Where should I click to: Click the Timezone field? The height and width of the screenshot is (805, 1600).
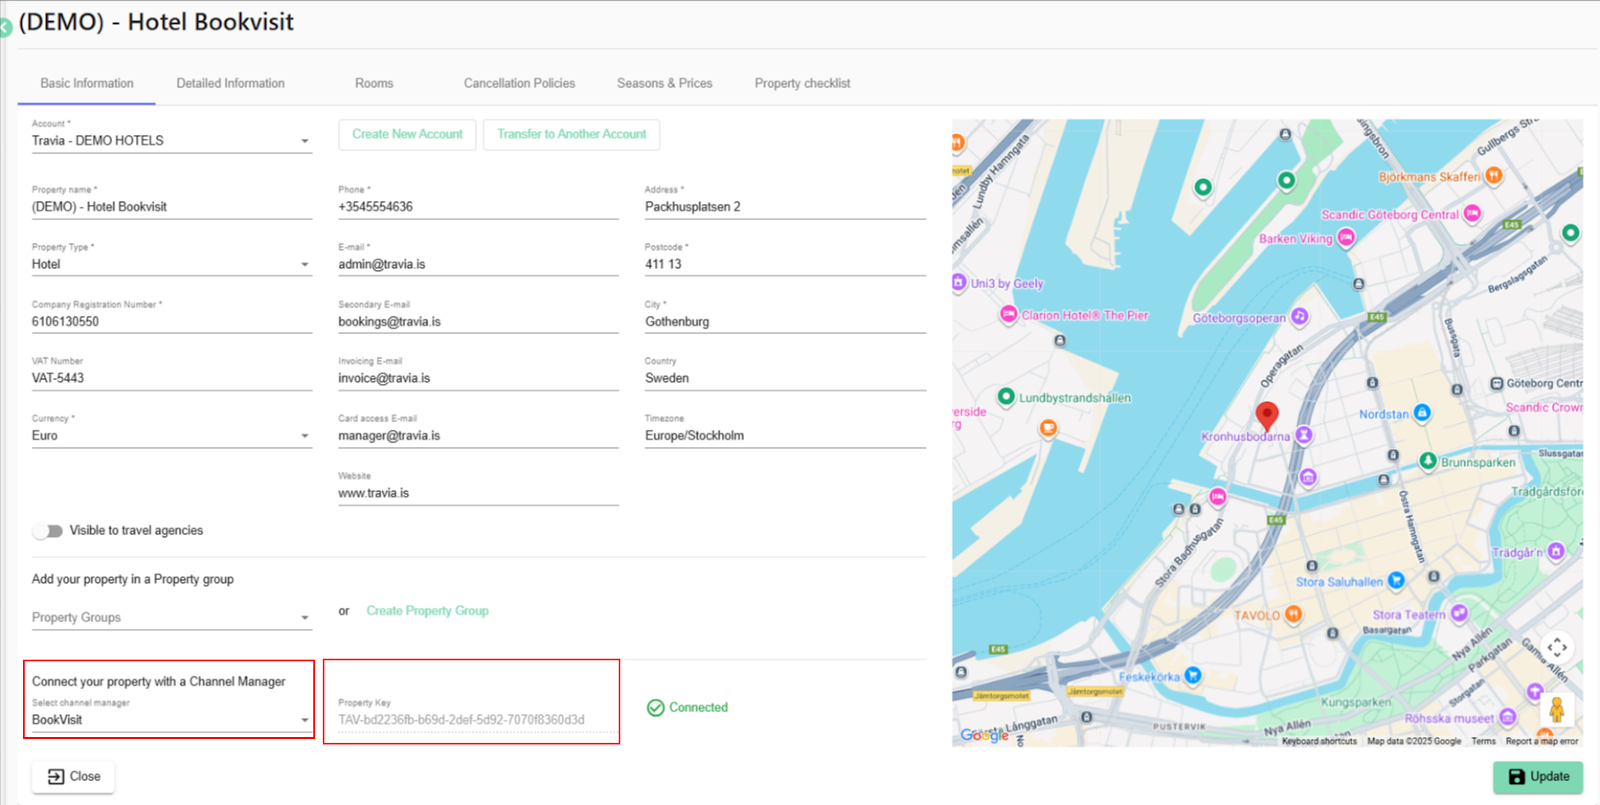click(x=785, y=436)
